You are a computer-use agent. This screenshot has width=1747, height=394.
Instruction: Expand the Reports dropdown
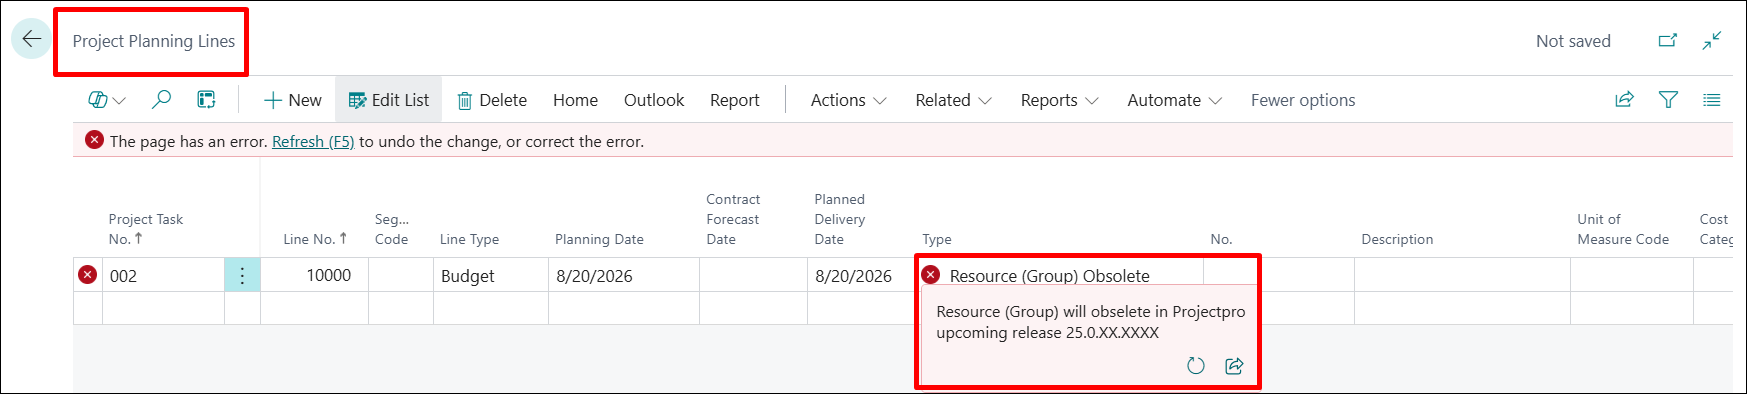[1059, 100]
